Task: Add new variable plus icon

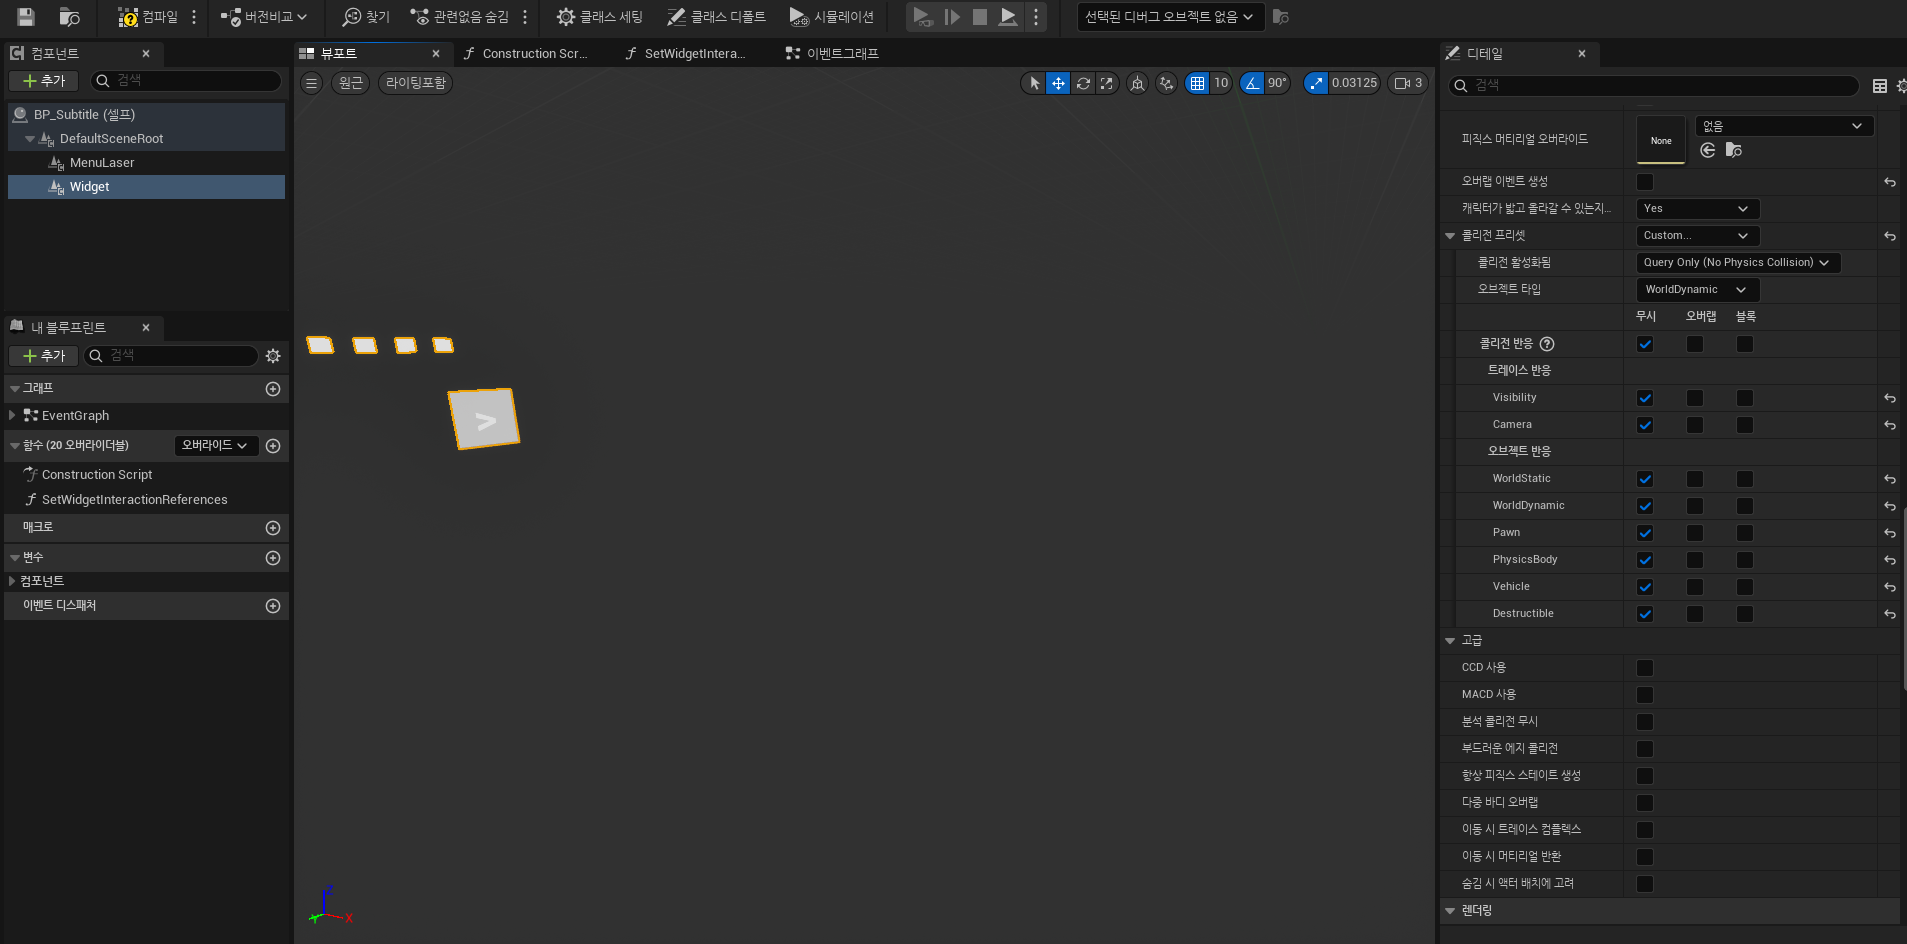Action: (x=273, y=558)
